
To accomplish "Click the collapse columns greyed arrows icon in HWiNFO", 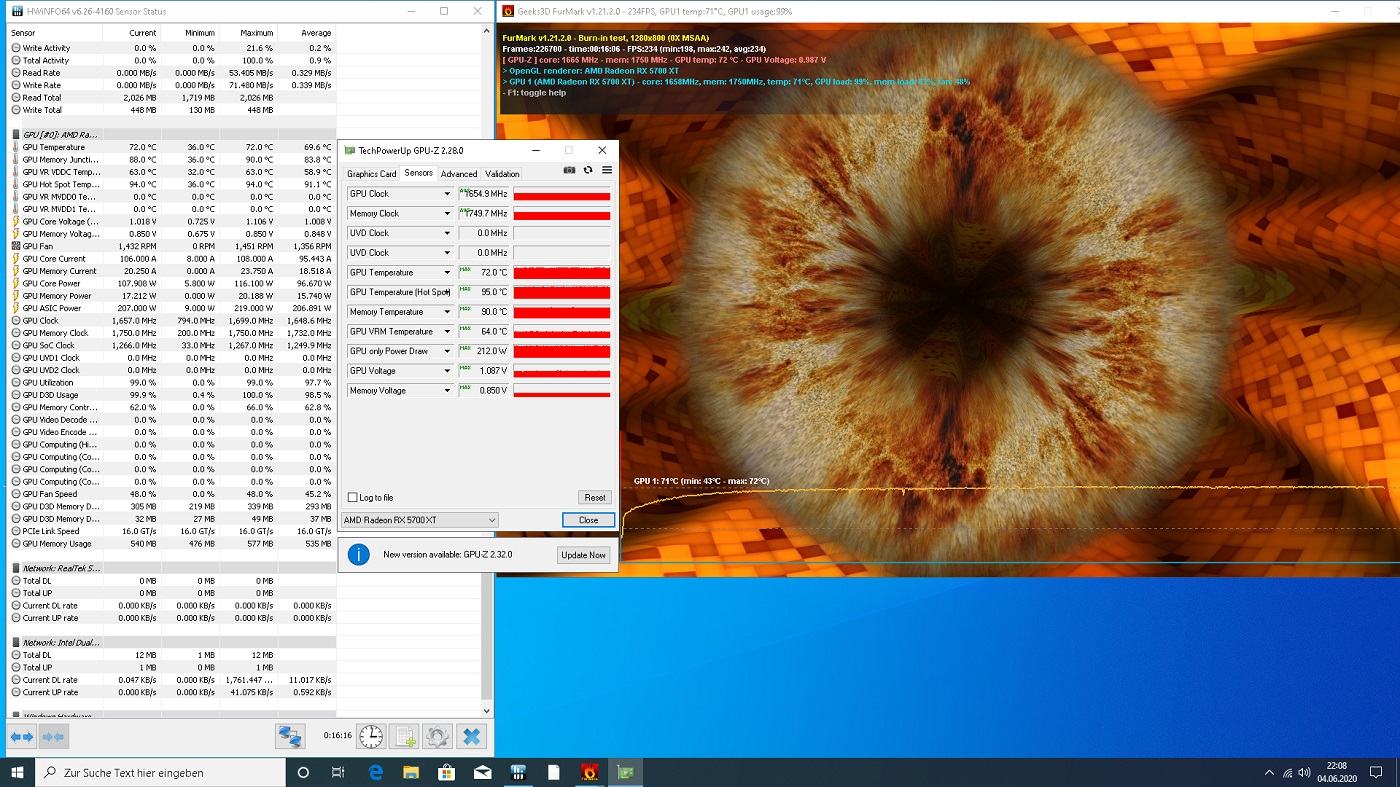I will 53,737.
